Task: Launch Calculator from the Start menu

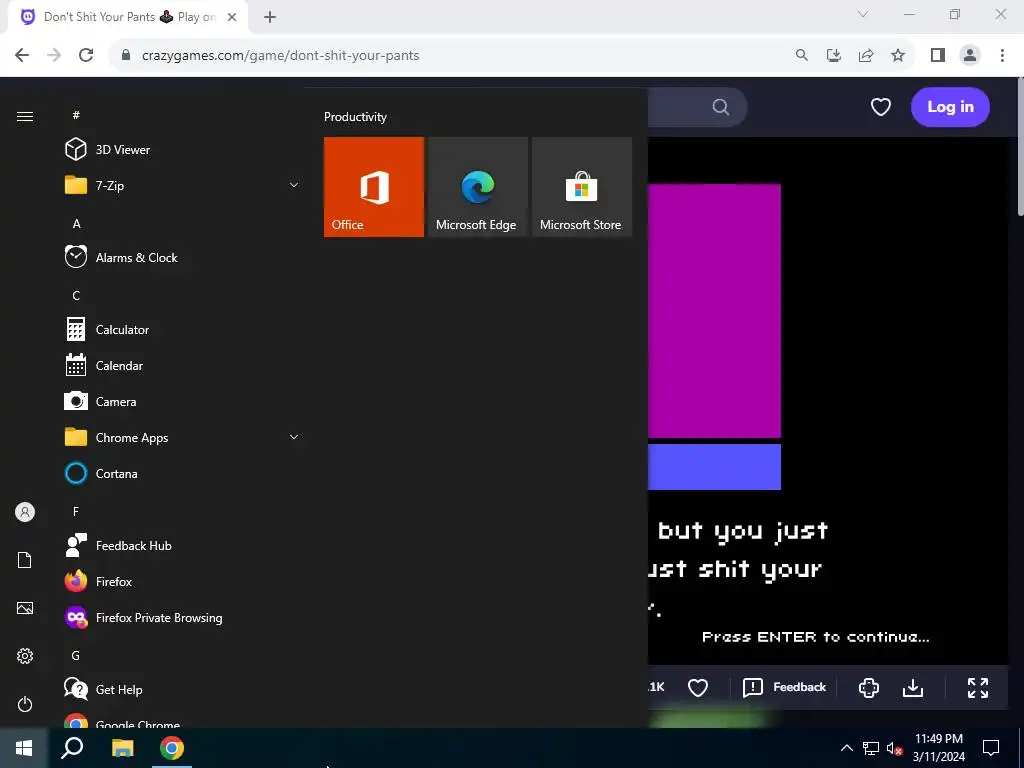Action: click(182, 329)
